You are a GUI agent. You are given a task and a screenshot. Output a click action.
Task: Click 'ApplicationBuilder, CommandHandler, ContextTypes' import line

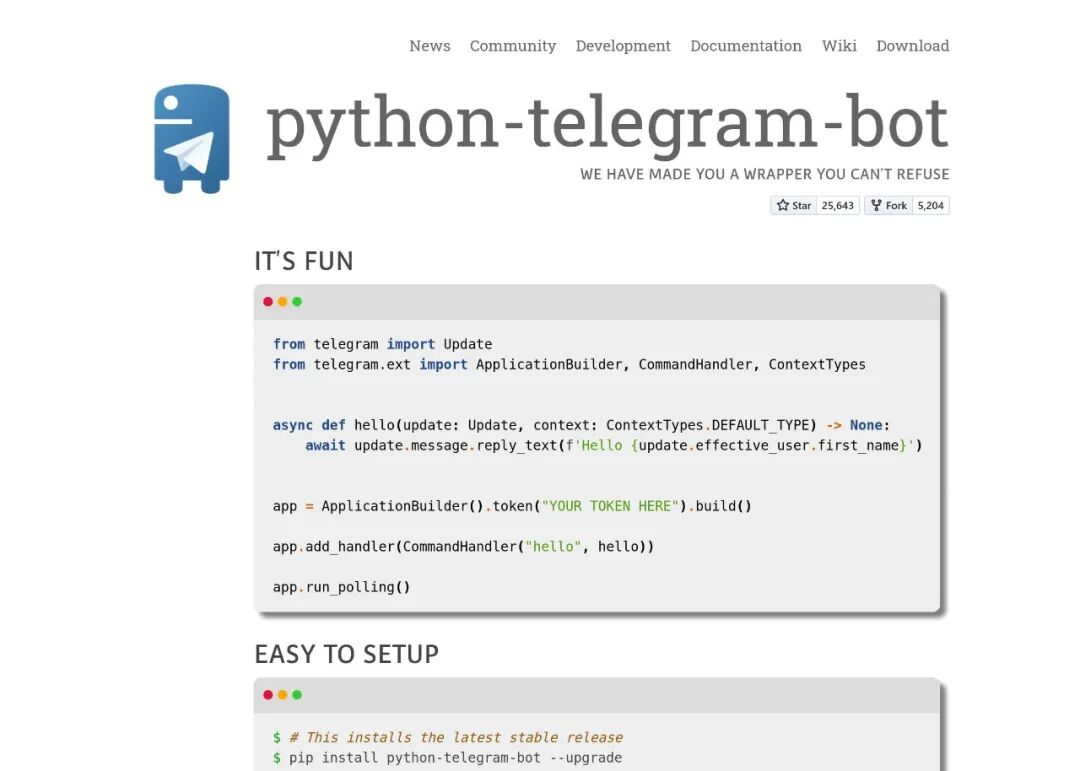click(x=569, y=364)
